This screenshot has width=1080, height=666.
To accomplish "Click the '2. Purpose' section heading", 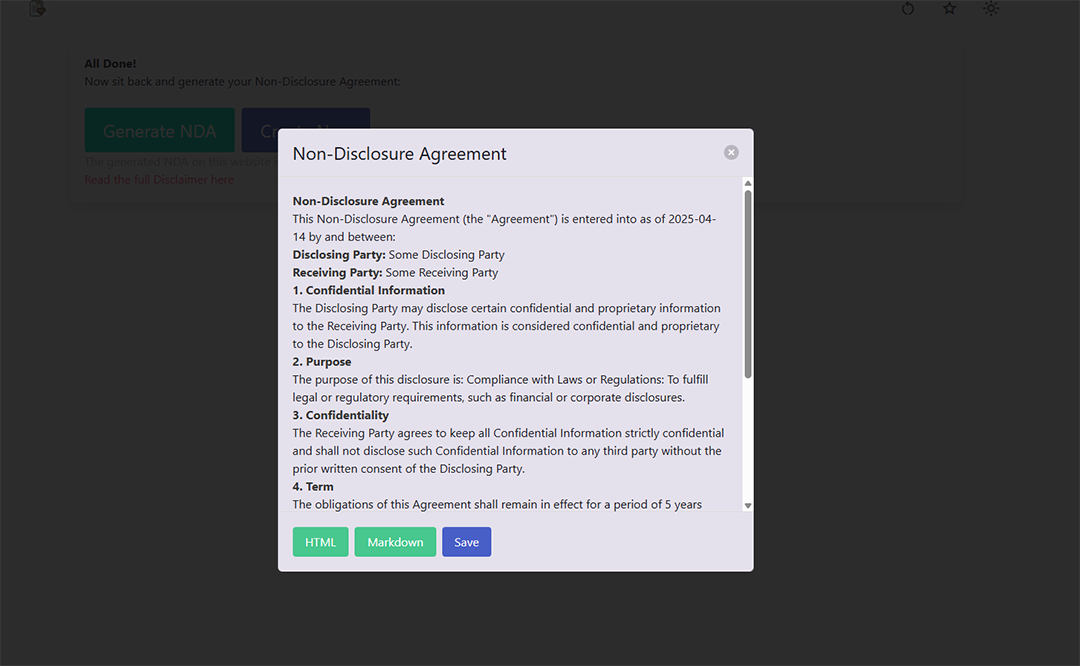I will 321,362.
